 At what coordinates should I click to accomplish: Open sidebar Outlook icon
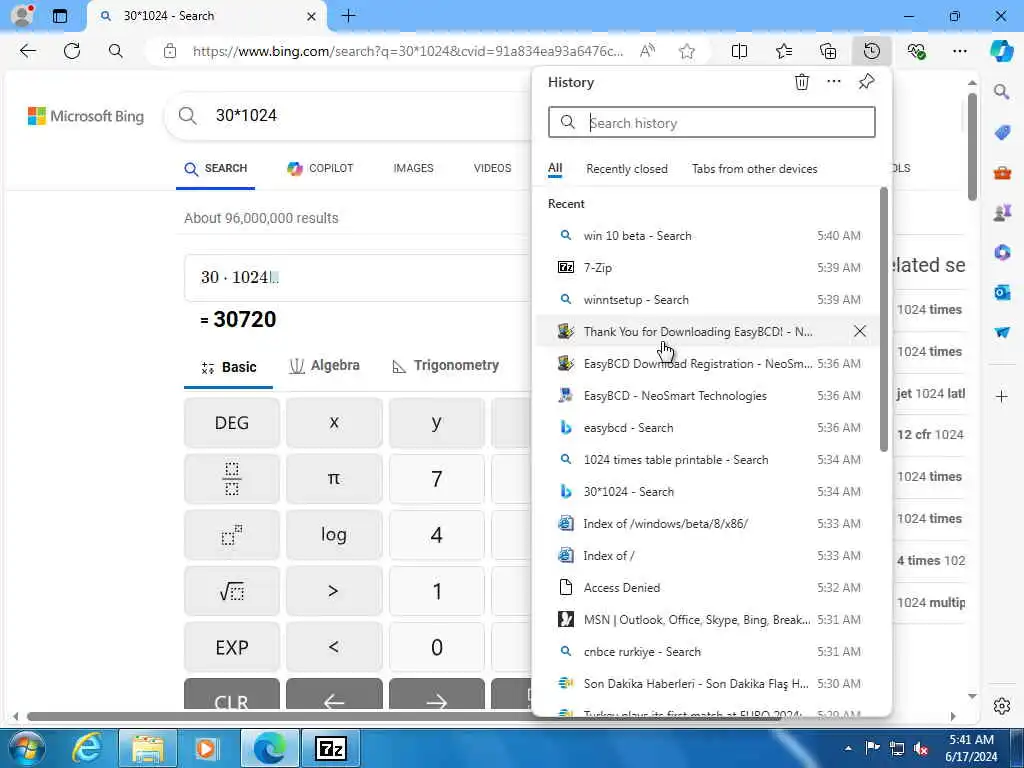click(x=1002, y=292)
